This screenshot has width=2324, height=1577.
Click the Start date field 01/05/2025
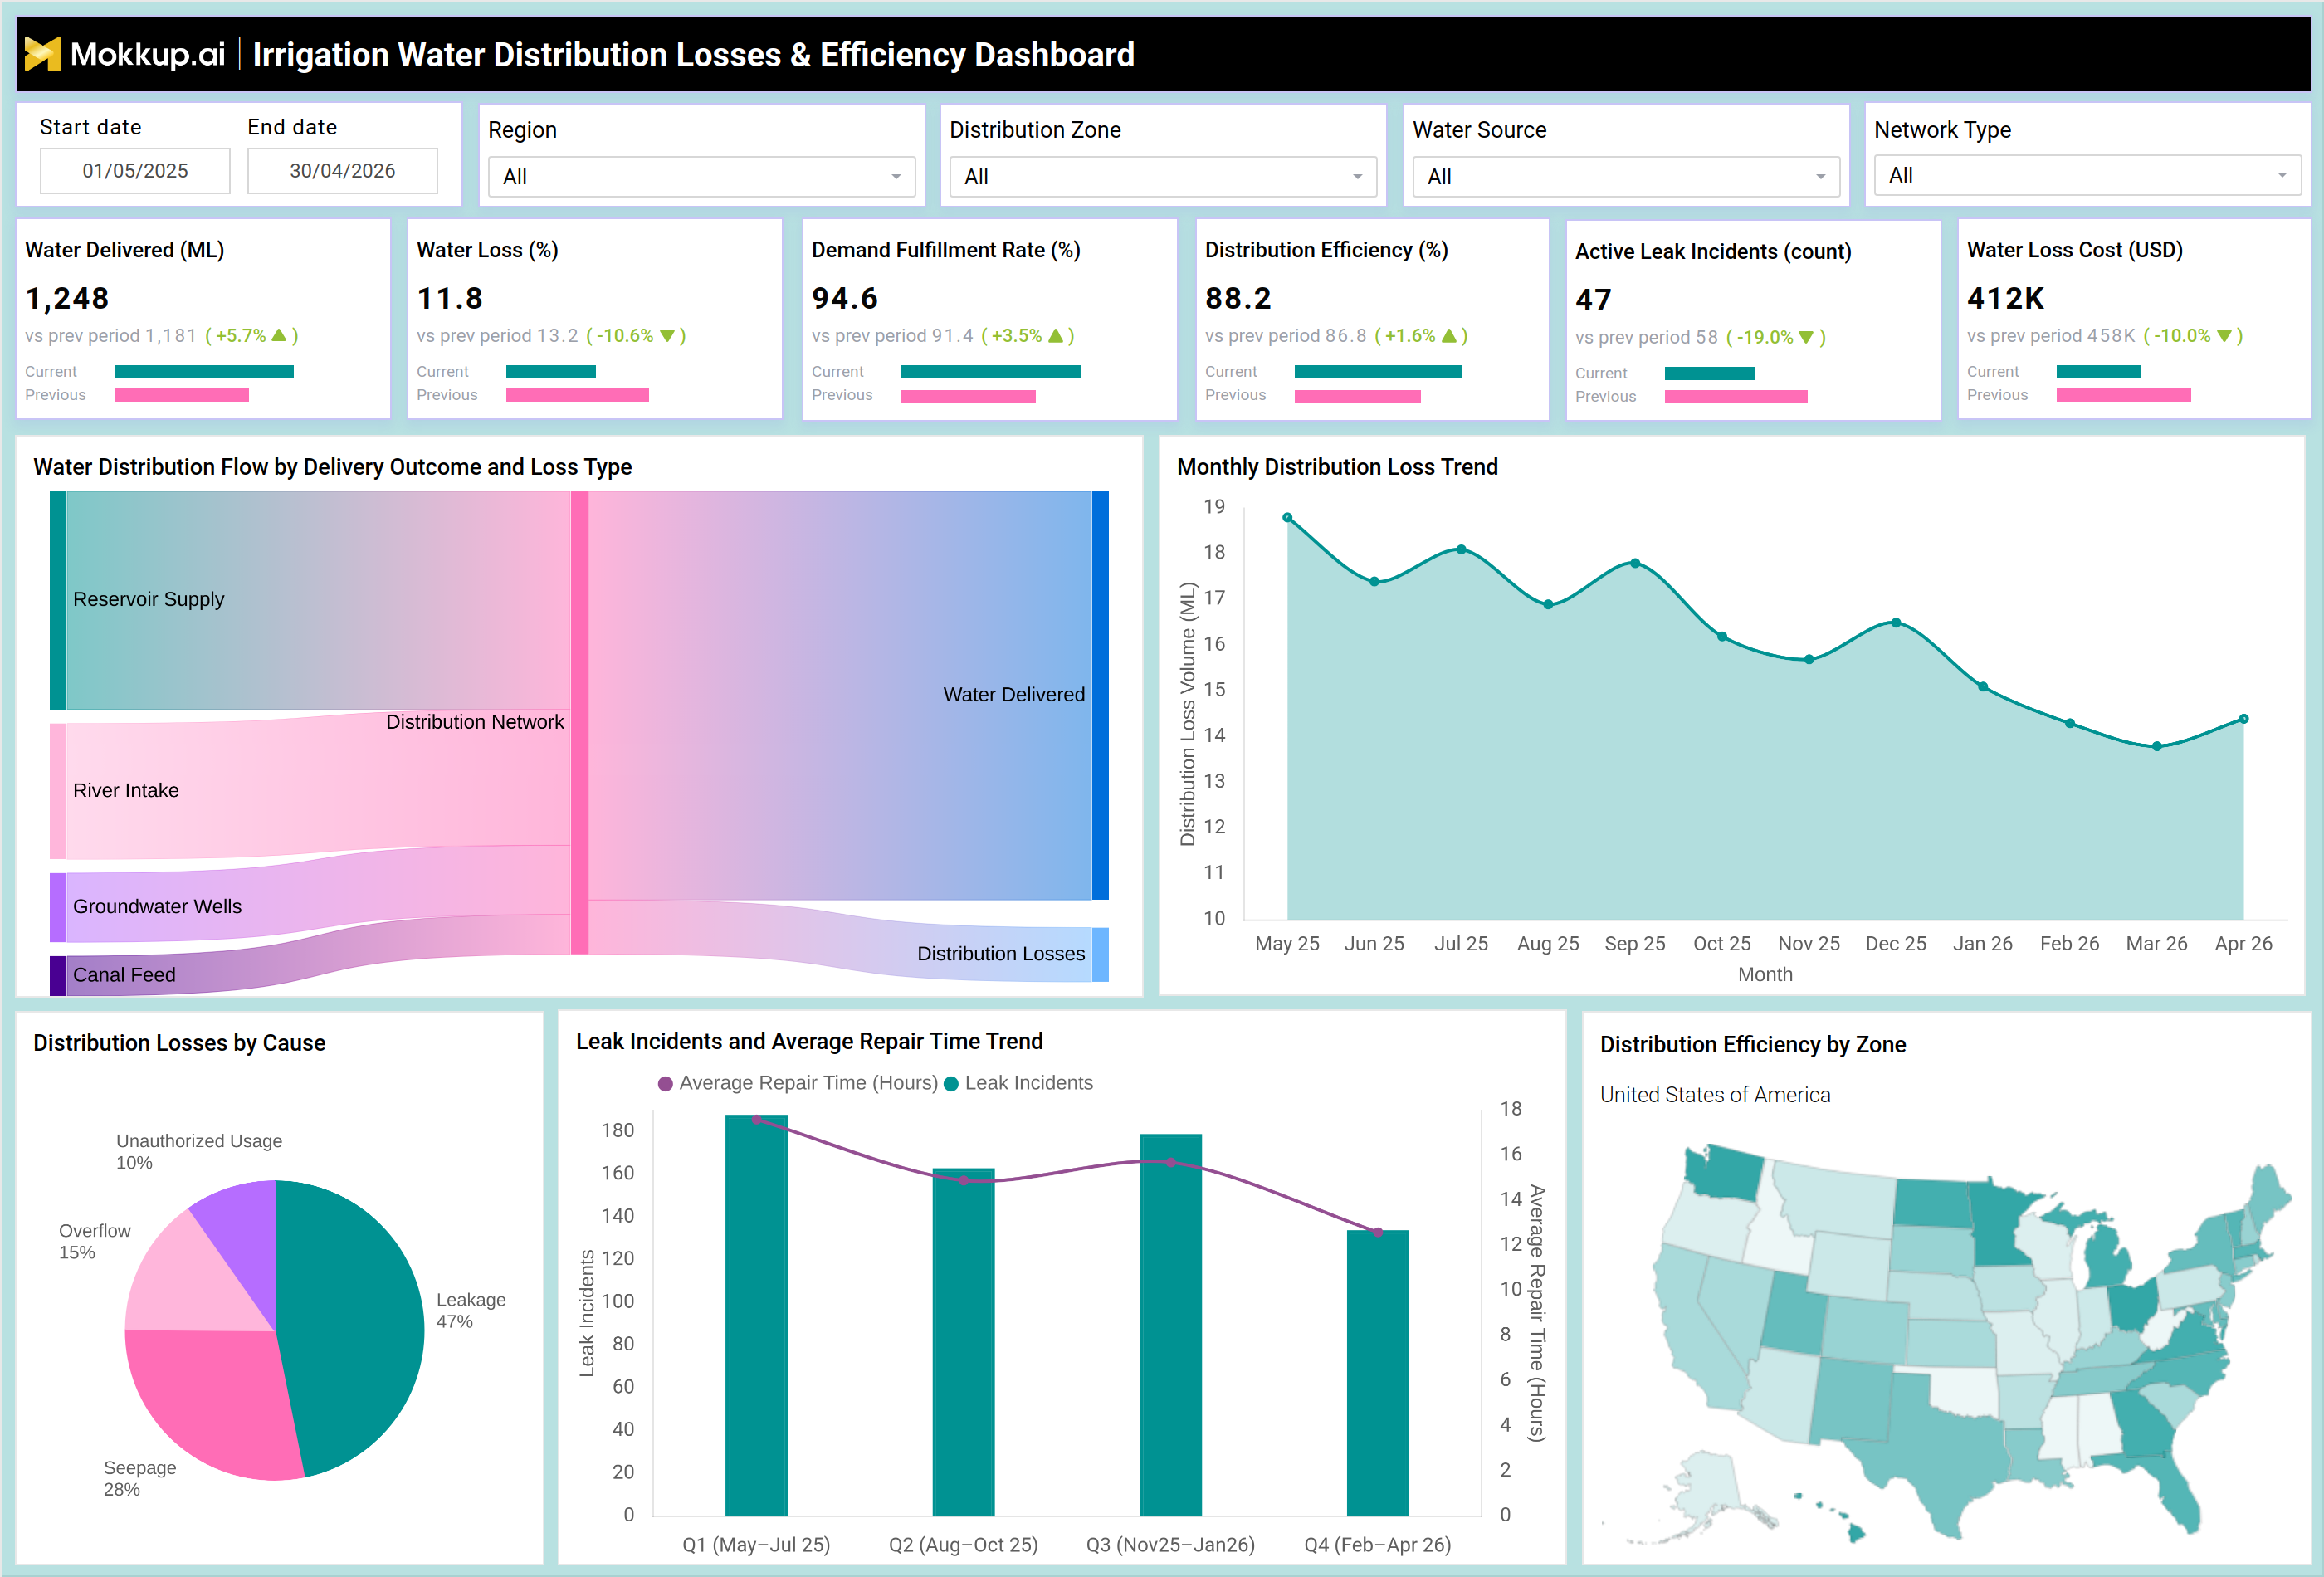pos(135,171)
